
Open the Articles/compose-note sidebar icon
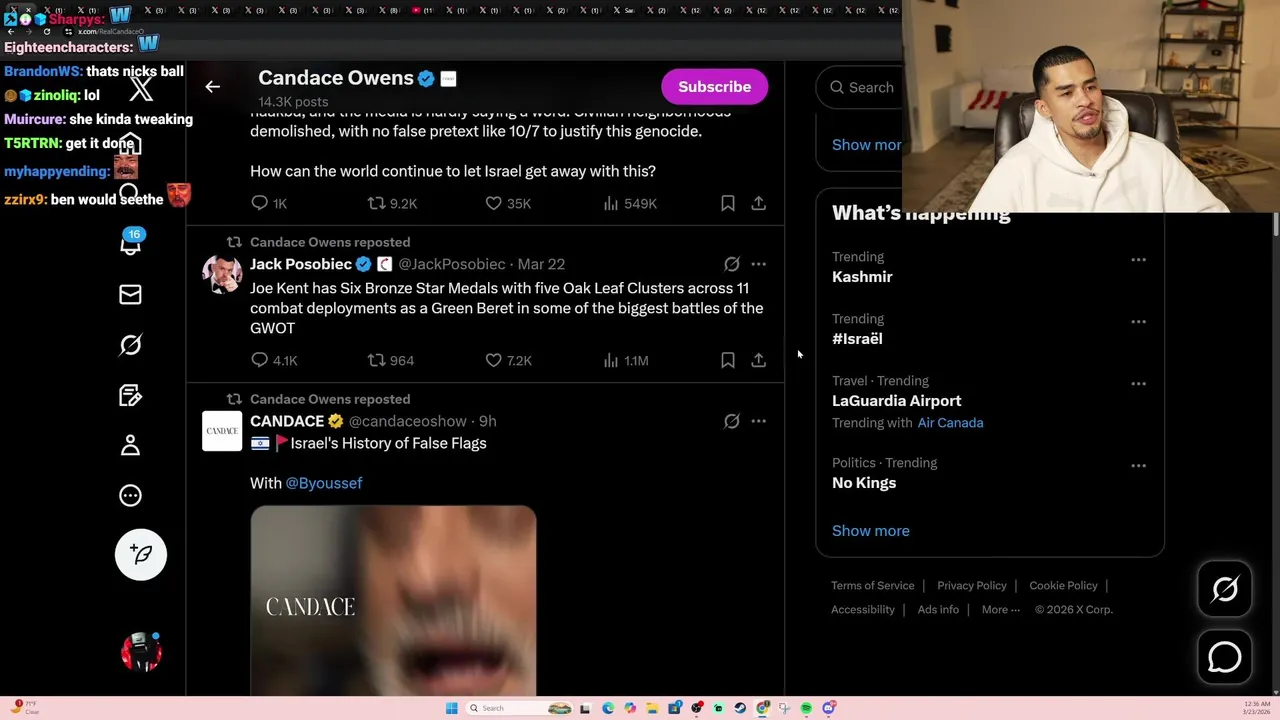point(130,395)
